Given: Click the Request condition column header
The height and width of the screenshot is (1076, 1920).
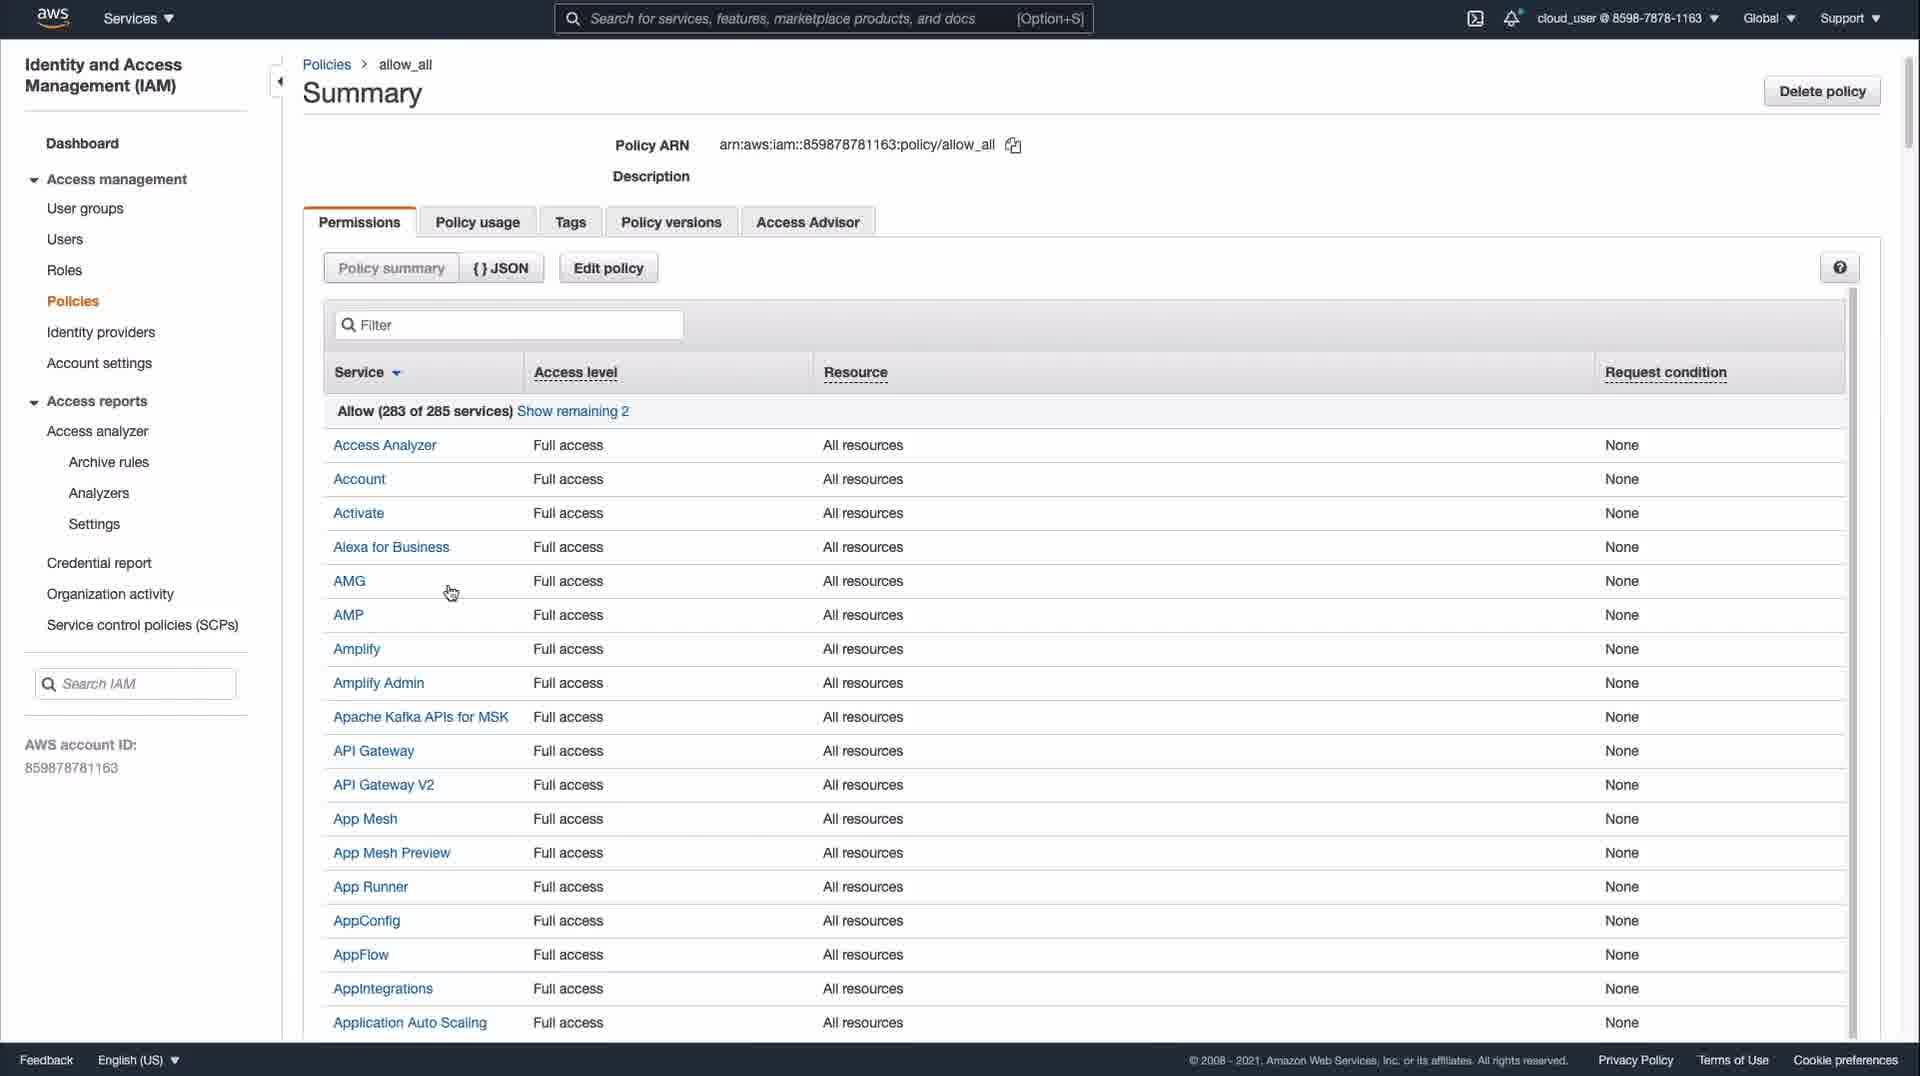Looking at the screenshot, I should pos(1666,373).
